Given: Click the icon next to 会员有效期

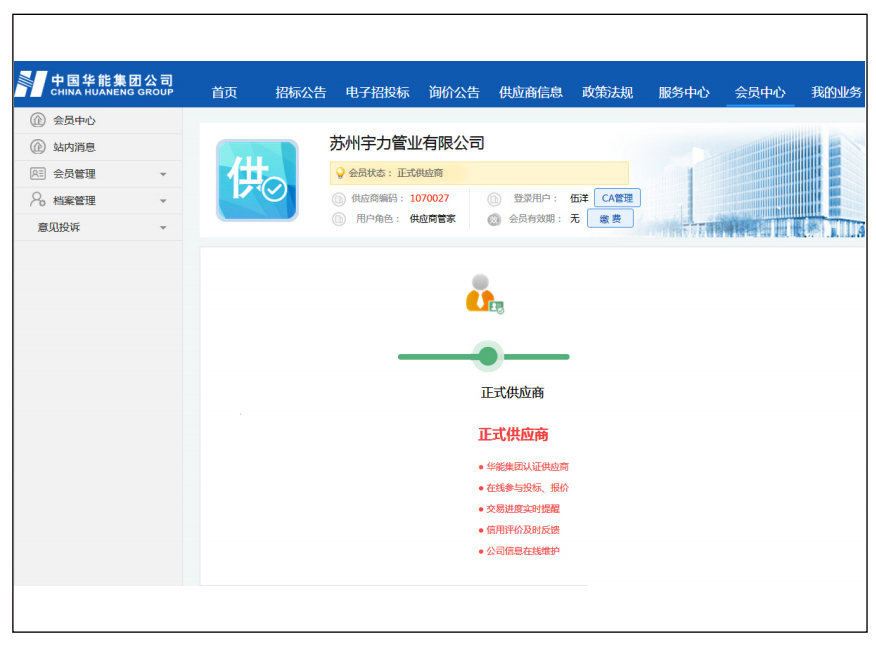Looking at the screenshot, I should (x=494, y=220).
